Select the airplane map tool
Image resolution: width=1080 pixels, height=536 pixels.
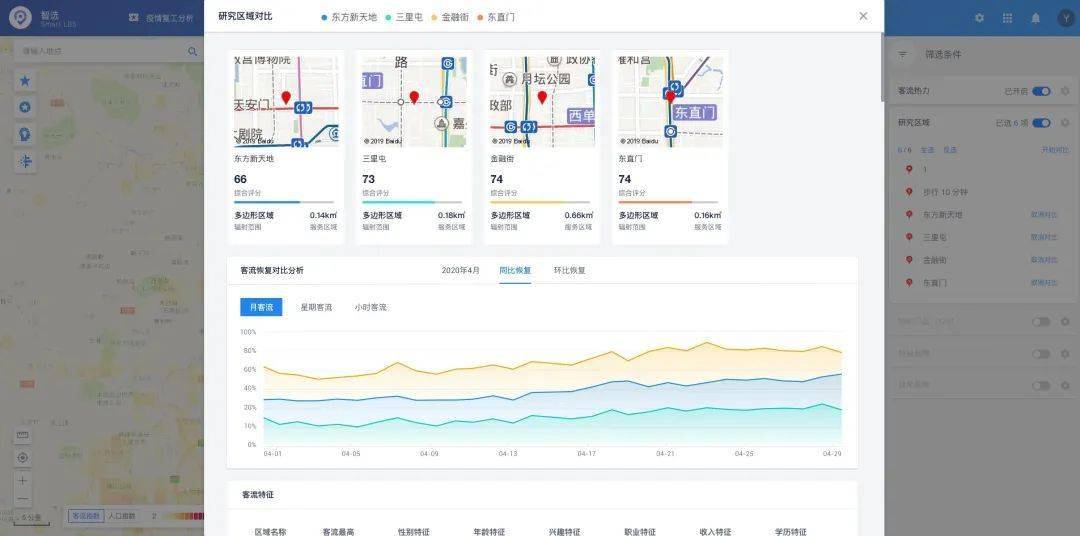25,161
